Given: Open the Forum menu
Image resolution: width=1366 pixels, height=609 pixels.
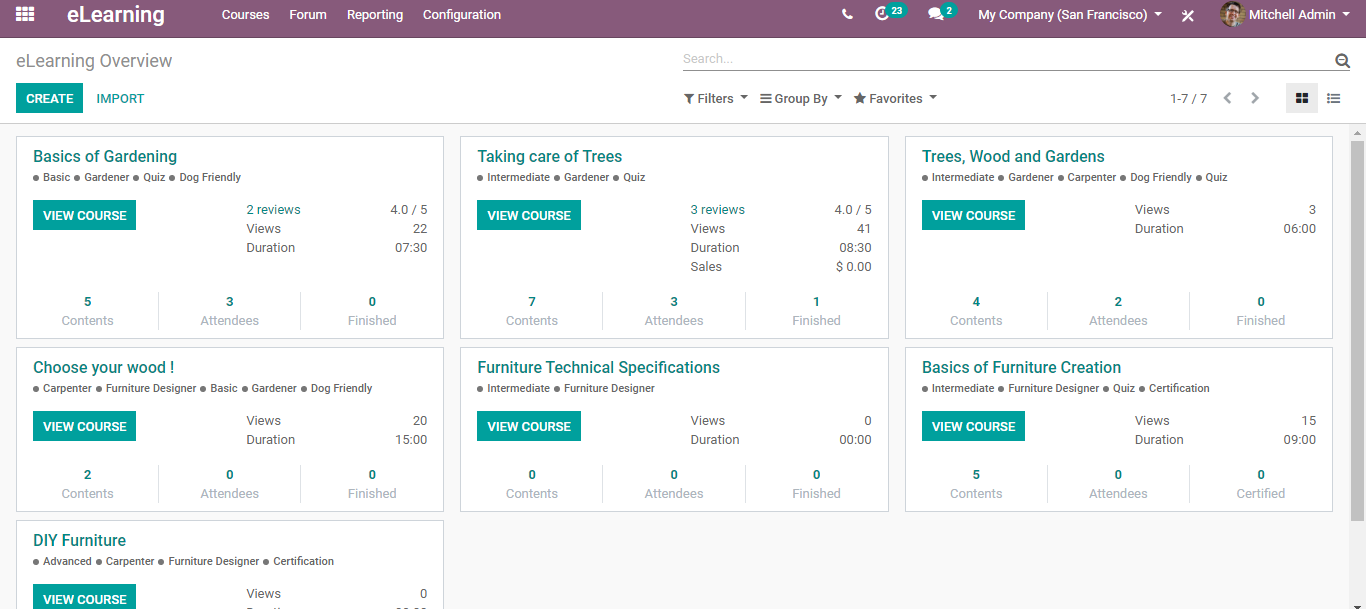Looking at the screenshot, I should click(x=308, y=15).
